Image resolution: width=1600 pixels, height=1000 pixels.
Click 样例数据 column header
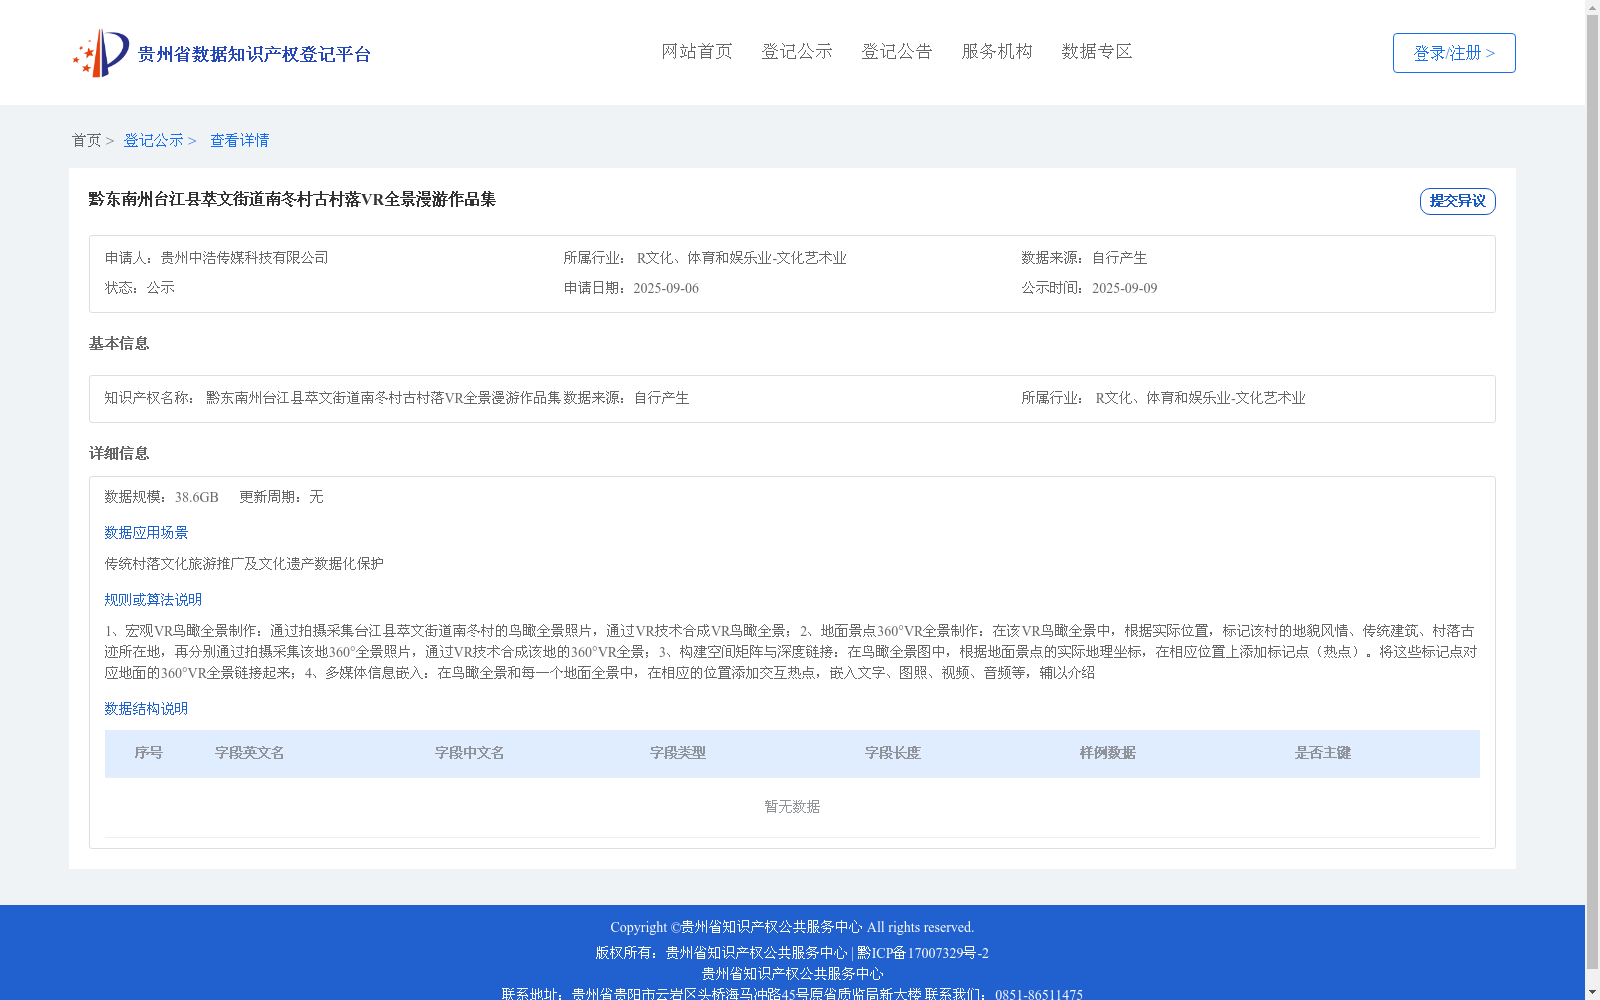click(x=1108, y=753)
